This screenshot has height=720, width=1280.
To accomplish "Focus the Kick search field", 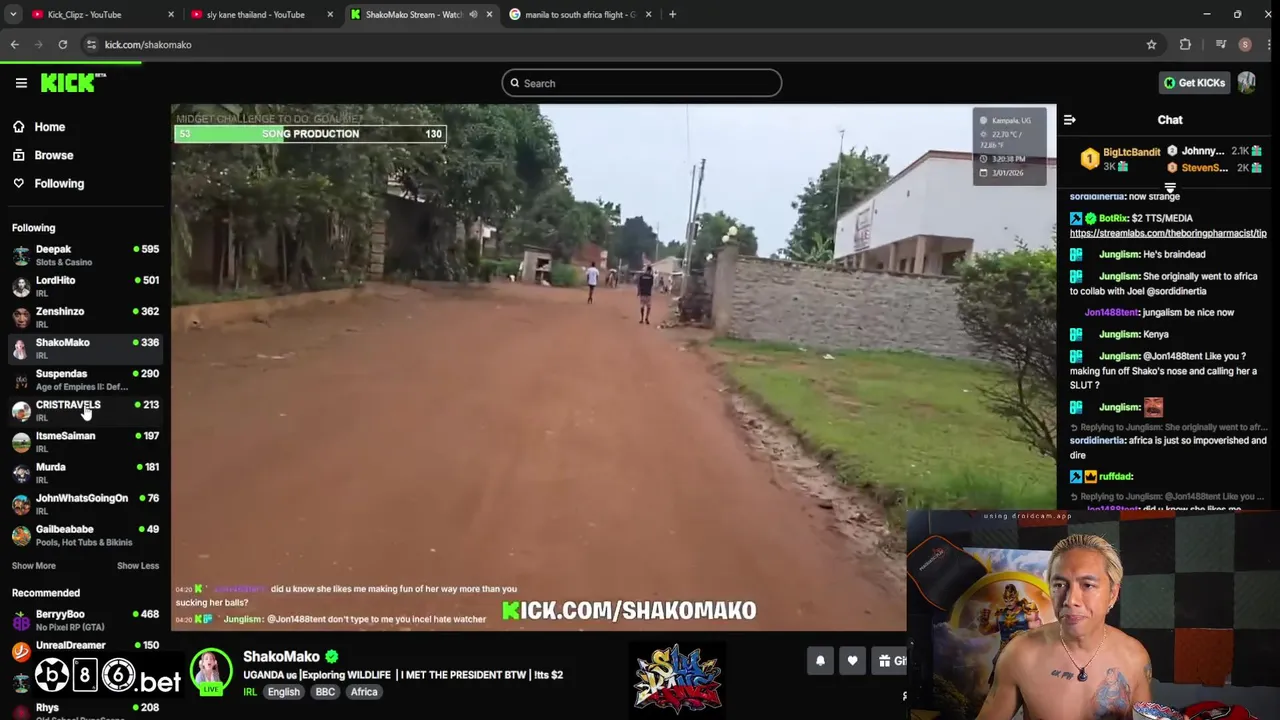I will coord(642,83).
